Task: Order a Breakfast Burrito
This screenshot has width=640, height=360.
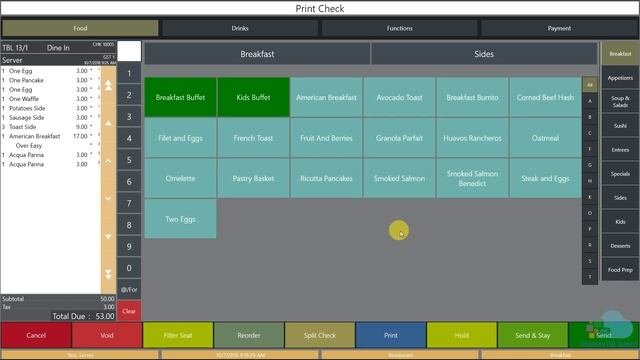Action: [472, 97]
